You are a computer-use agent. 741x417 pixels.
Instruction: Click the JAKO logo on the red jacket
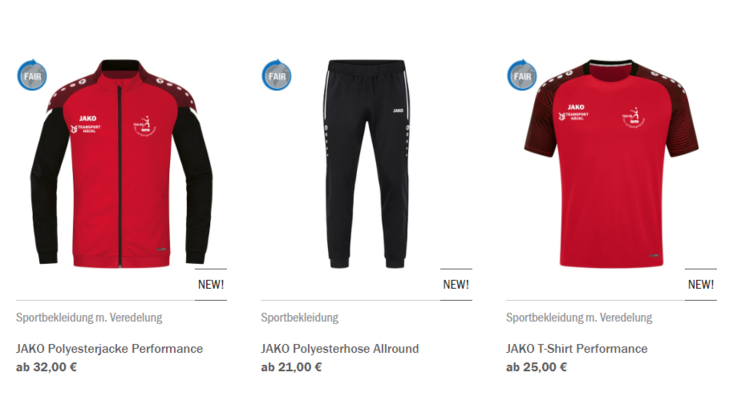(87, 118)
